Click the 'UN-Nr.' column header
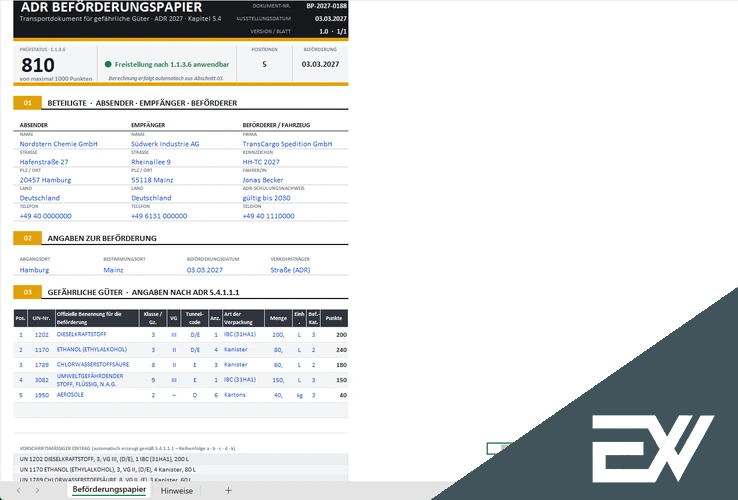This screenshot has height=500, width=738. pos(41,318)
